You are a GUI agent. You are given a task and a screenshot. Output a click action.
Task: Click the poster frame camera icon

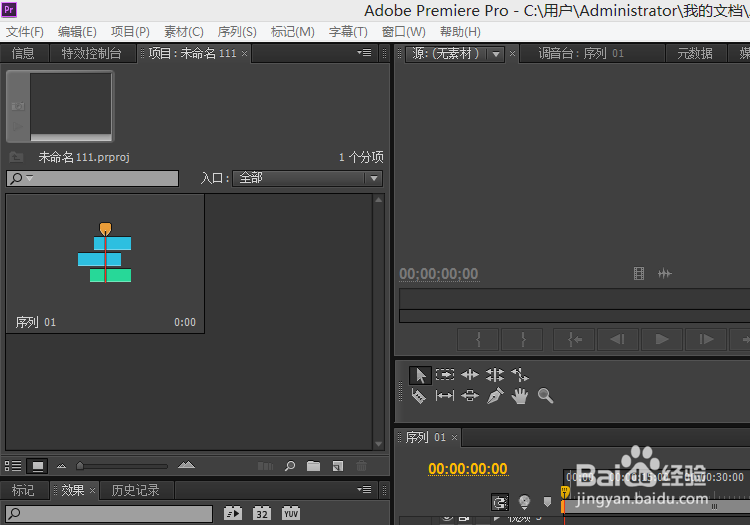click(18, 106)
